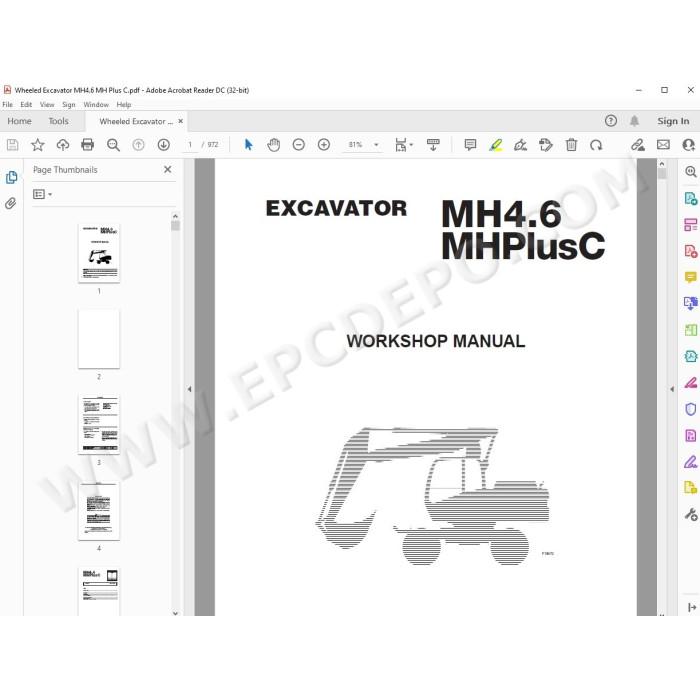Image resolution: width=700 pixels, height=700 pixels.
Task: Open the Attachments paperclip panel
Action: [11, 204]
